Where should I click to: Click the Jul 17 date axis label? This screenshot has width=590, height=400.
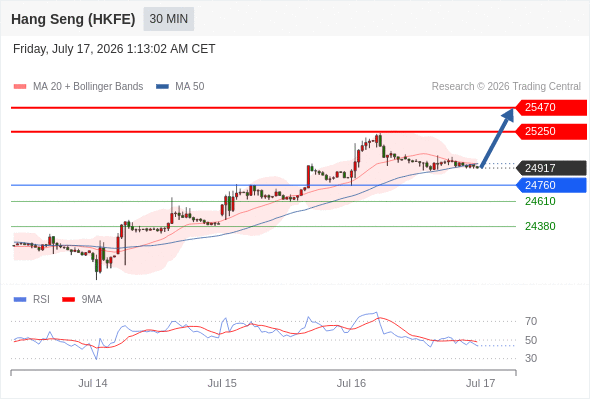coord(481,383)
